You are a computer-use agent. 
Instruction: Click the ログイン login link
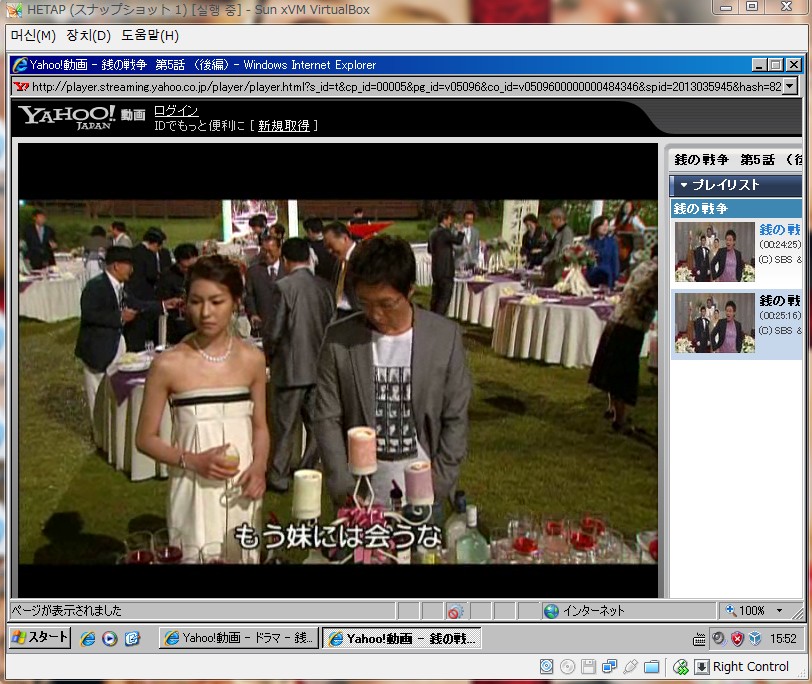[176, 110]
